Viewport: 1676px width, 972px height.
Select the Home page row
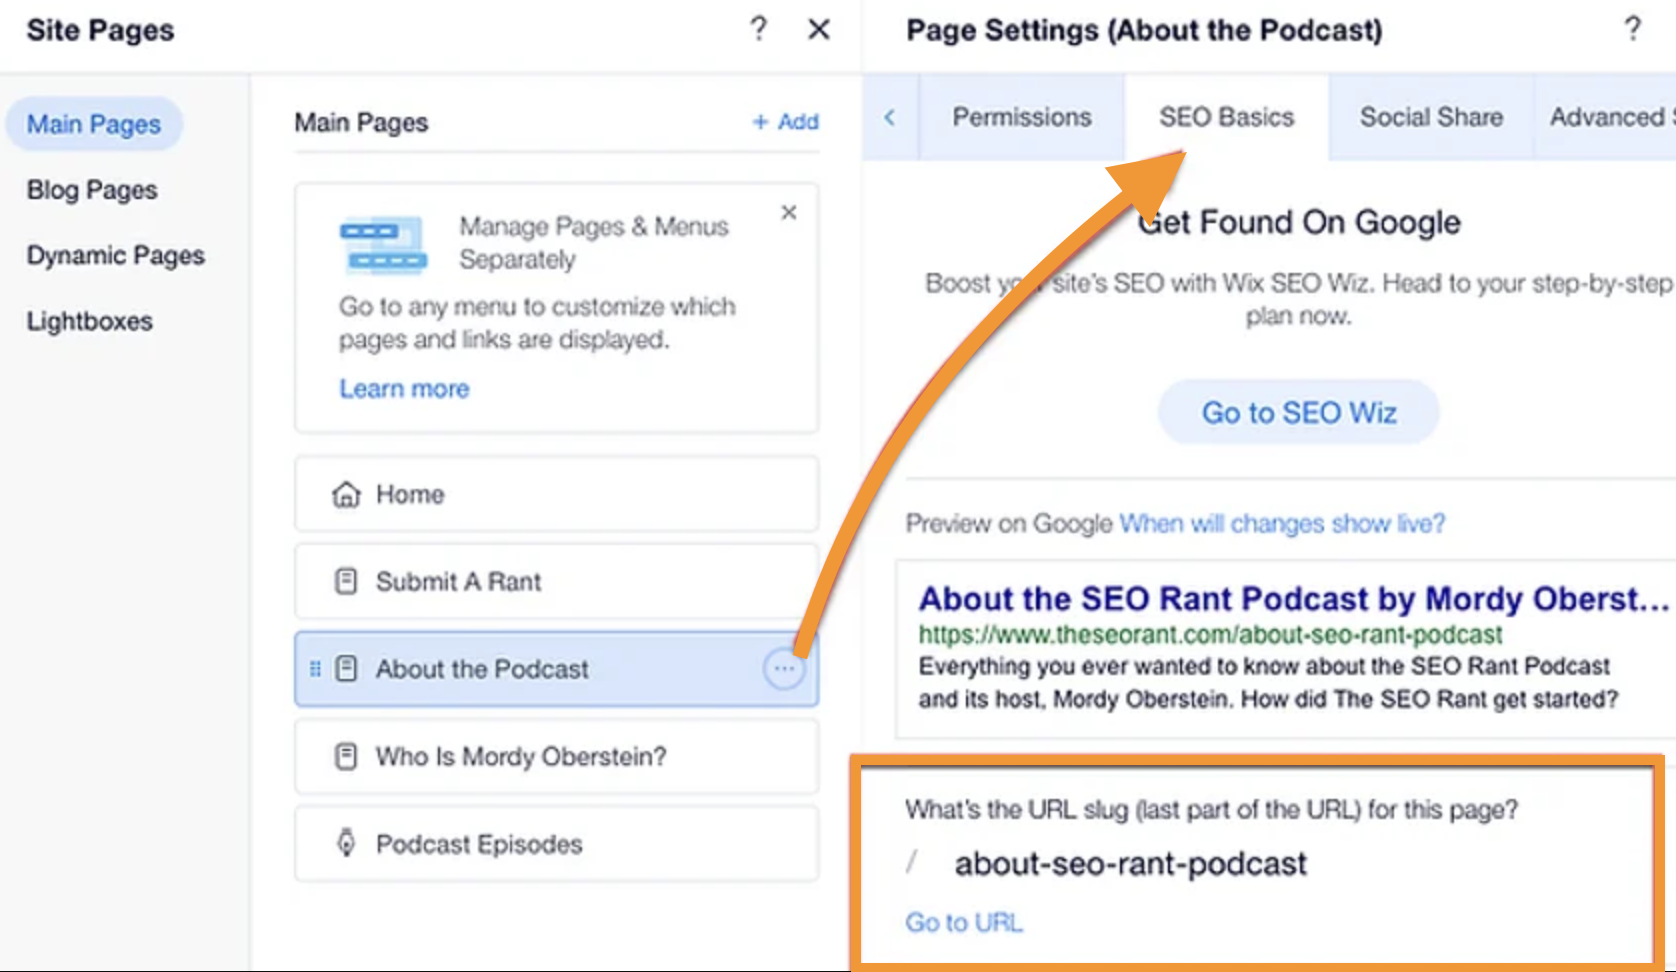tap(557, 494)
